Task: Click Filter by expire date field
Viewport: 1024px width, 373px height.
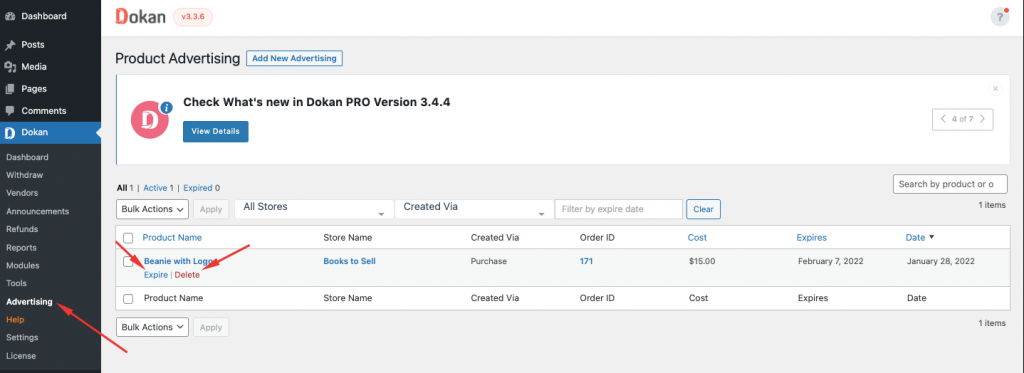Action: pyautogui.click(x=618, y=209)
